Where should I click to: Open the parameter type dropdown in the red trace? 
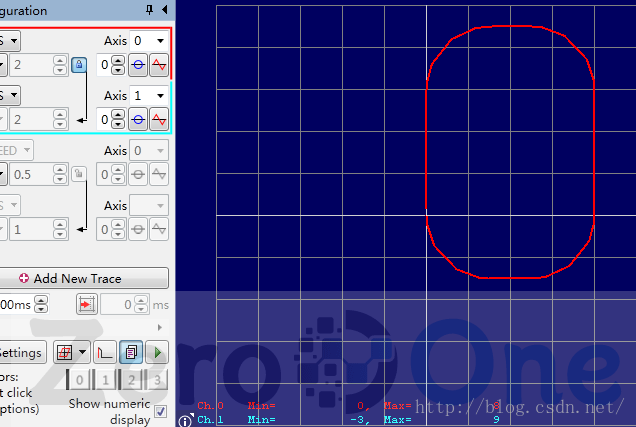tap(9, 41)
